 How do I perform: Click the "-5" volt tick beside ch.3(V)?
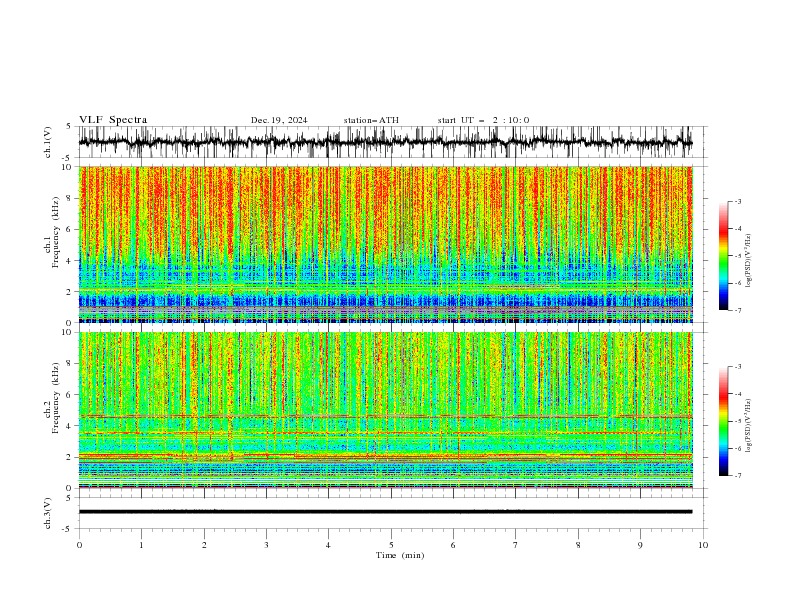click(68, 529)
